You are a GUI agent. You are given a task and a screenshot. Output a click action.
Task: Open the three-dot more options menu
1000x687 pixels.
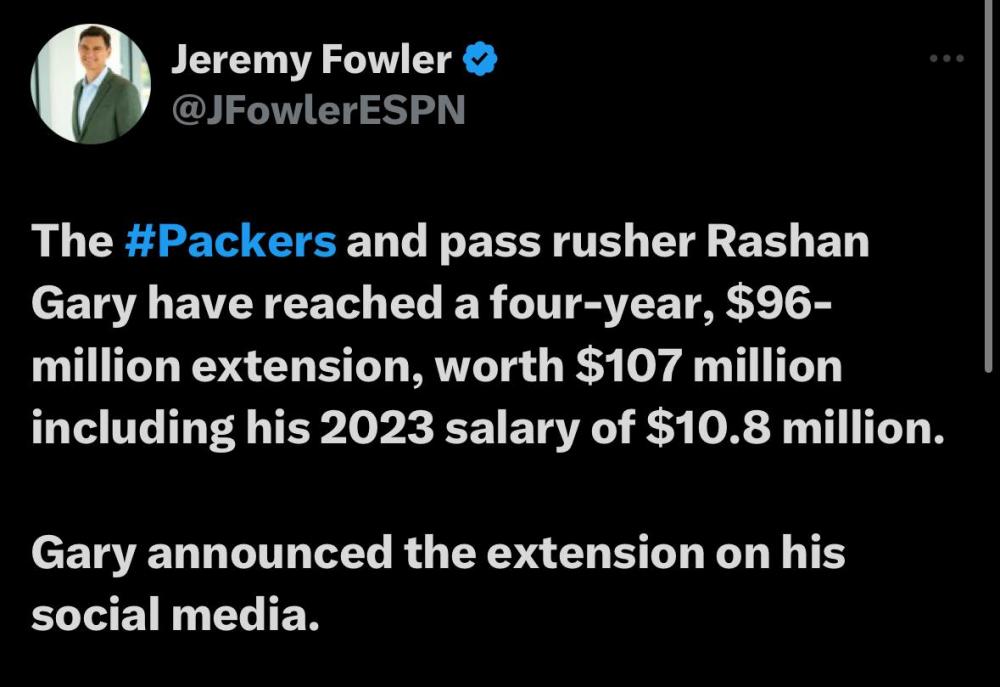945,60
